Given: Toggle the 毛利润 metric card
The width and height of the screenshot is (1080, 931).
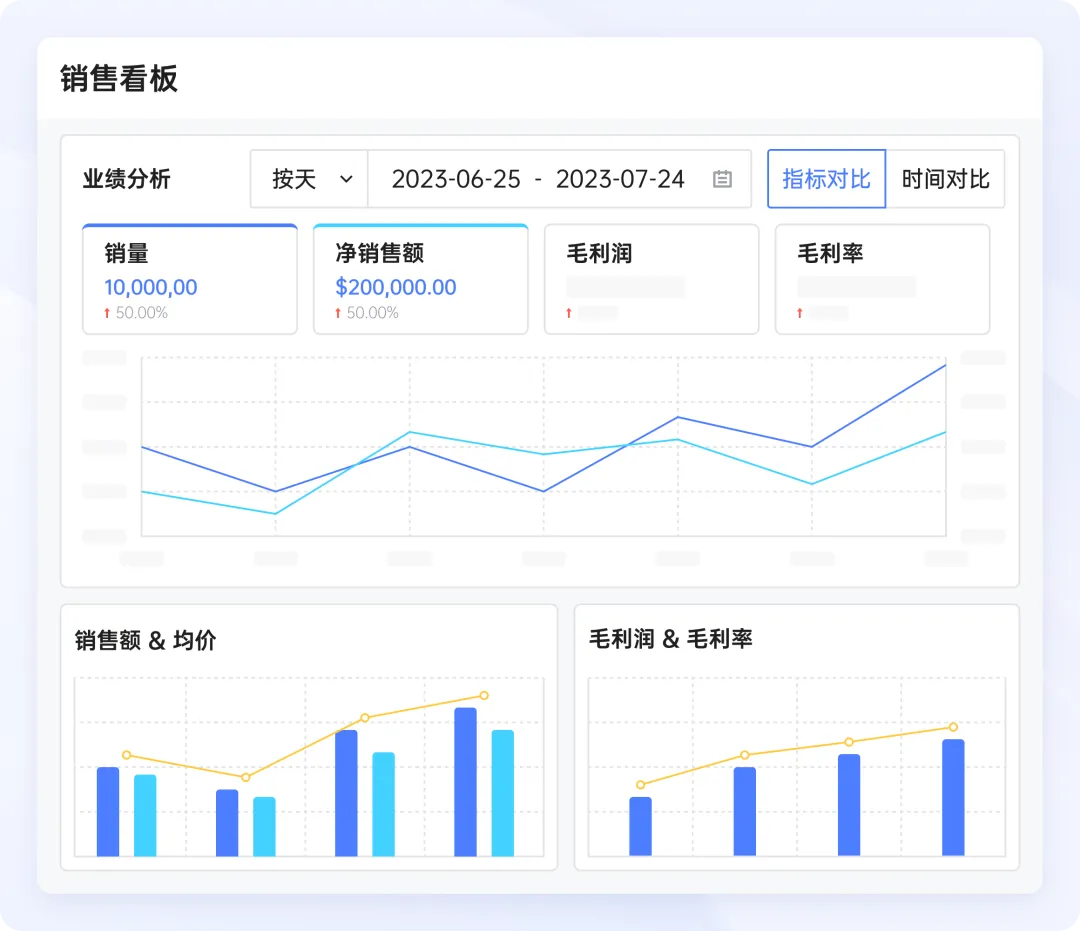Looking at the screenshot, I should pos(652,280).
